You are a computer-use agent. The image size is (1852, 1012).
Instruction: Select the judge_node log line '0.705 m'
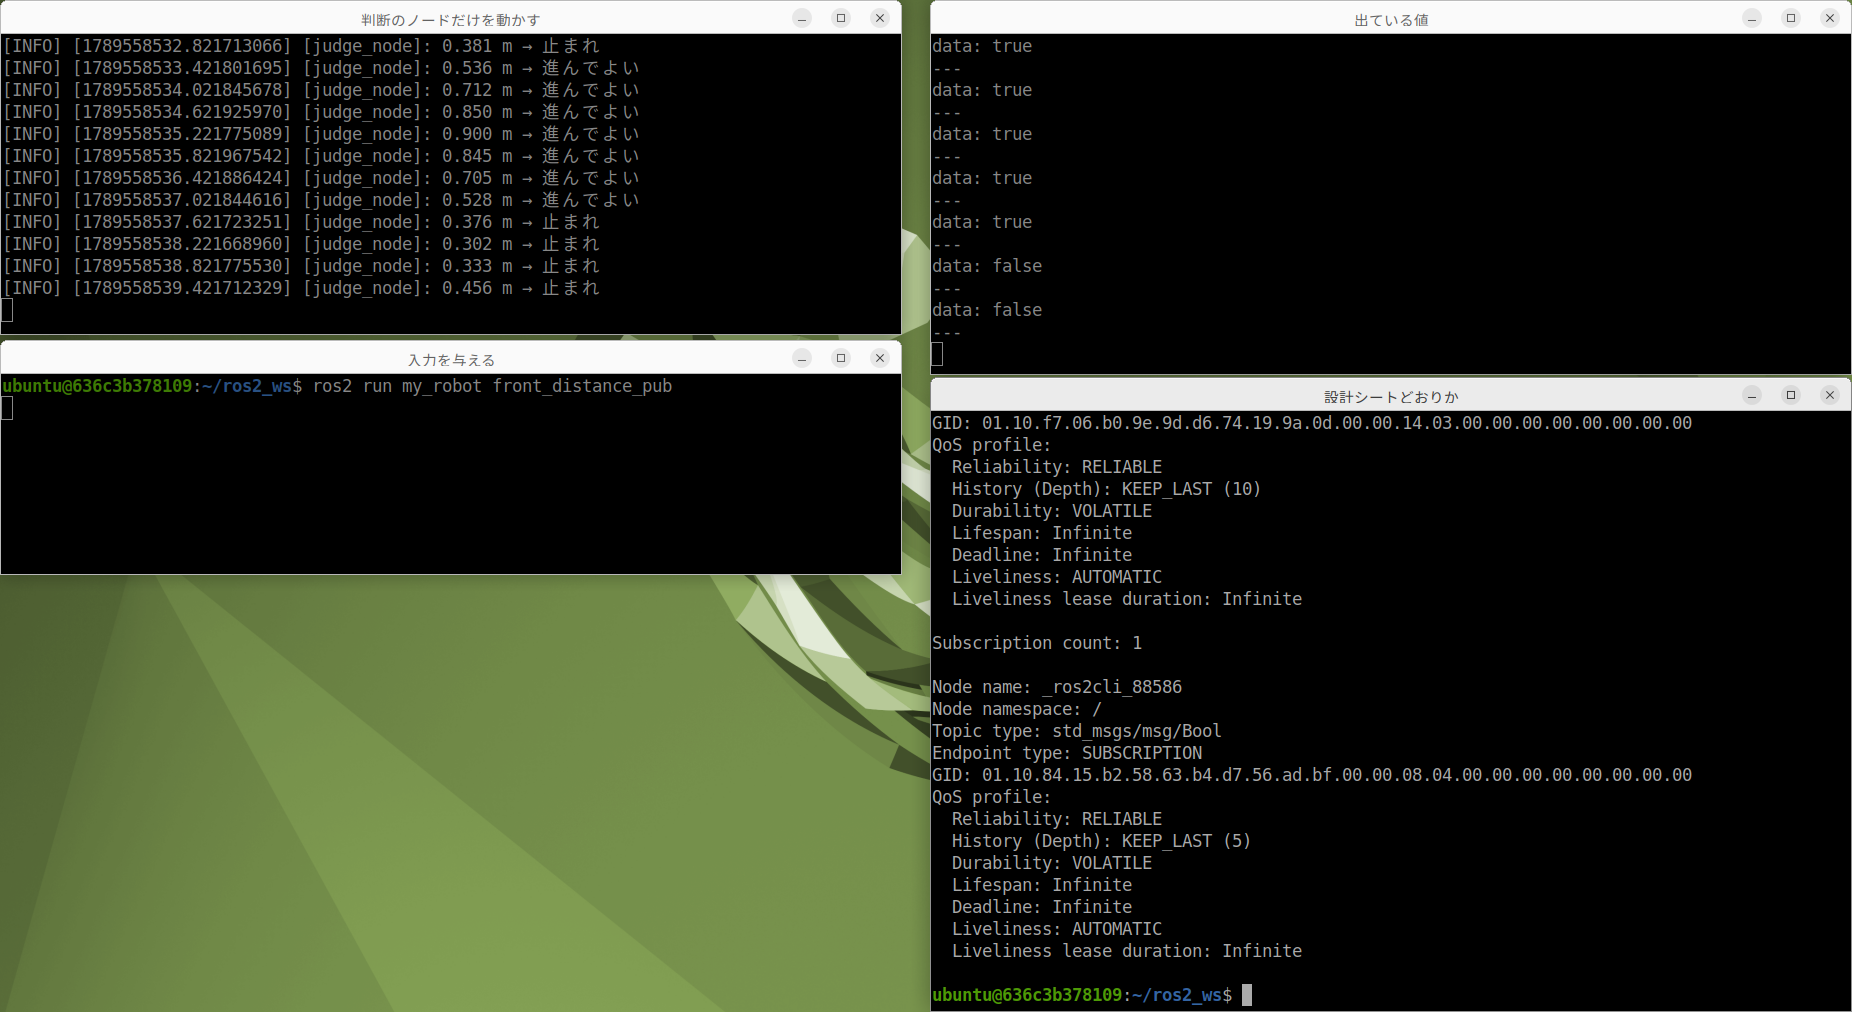click(x=321, y=178)
